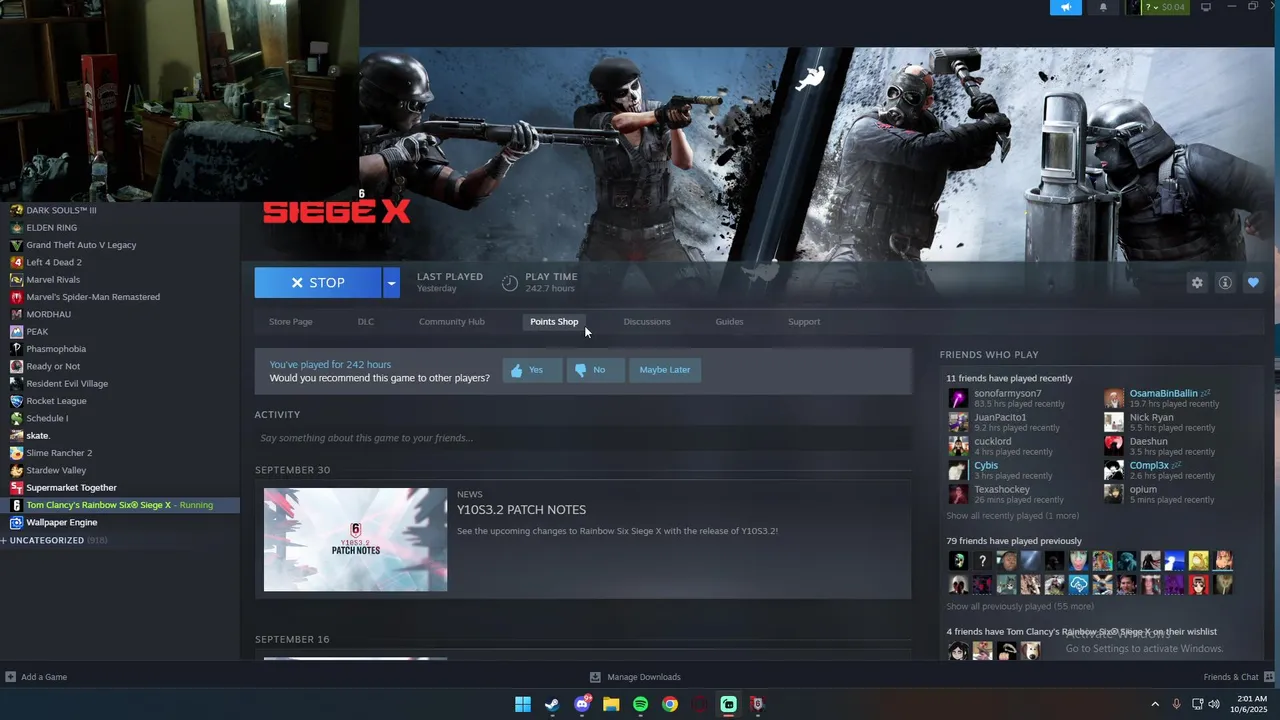Select Schedule I in library

(47, 418)
